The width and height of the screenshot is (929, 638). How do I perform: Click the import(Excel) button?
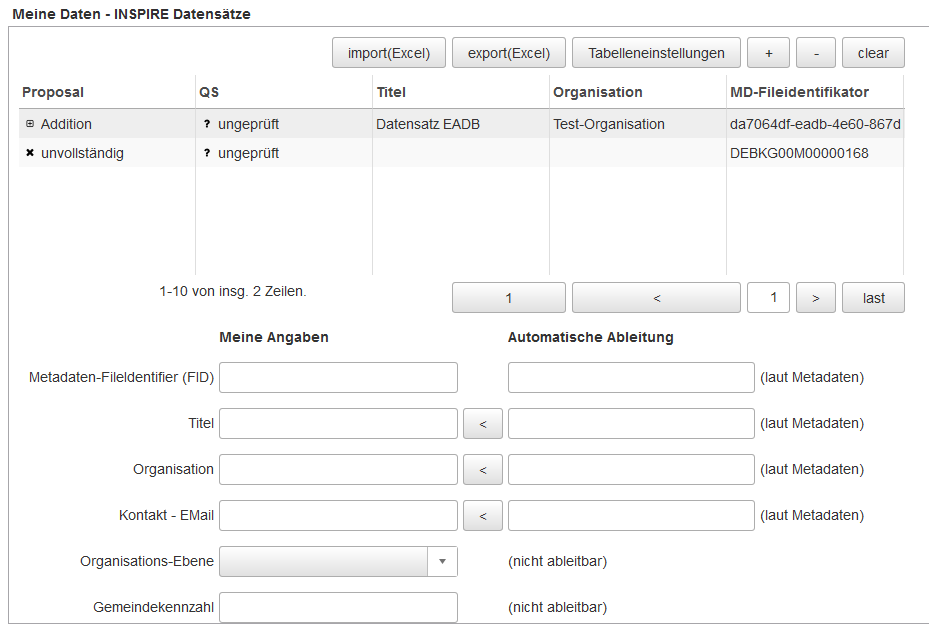tap(389, 53)
